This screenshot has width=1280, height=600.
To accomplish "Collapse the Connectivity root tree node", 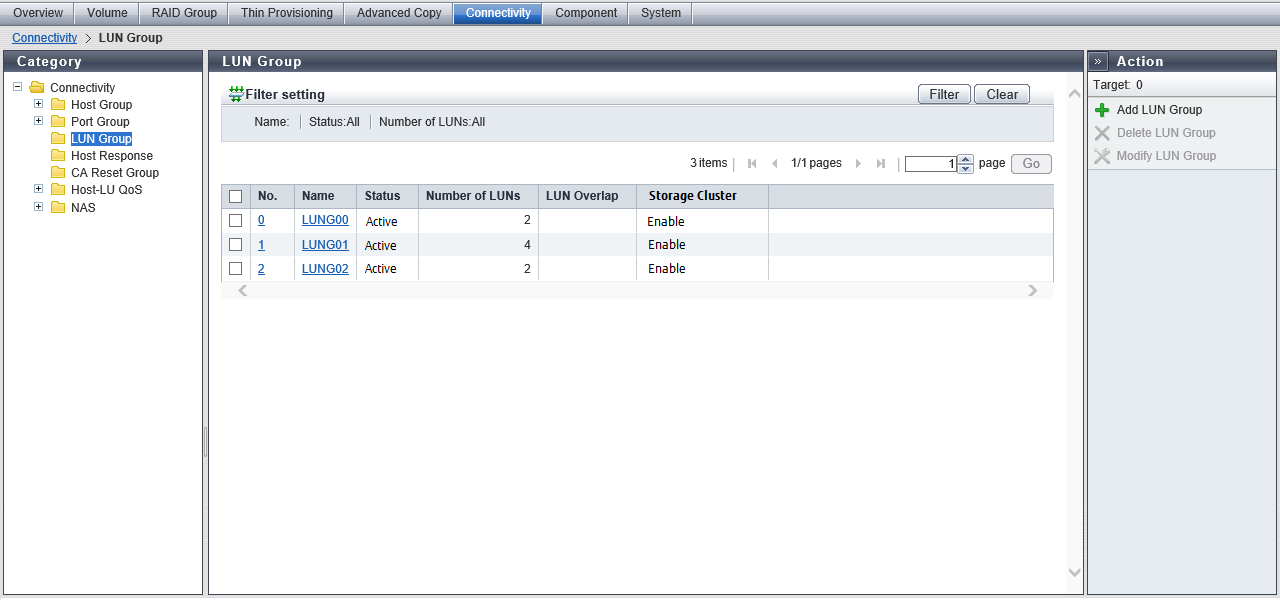I will pyautogui.click(x=18, y=87).
